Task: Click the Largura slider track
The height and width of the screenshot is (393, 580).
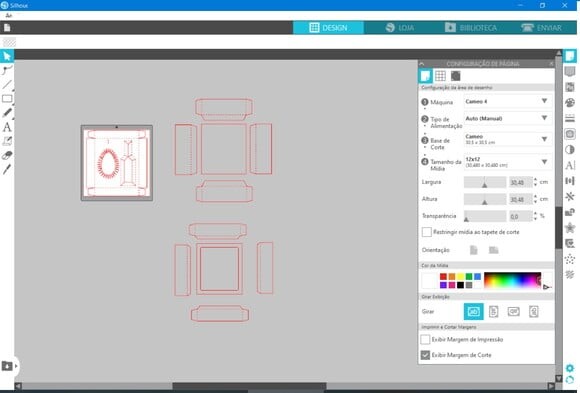Action: point(485,182)
